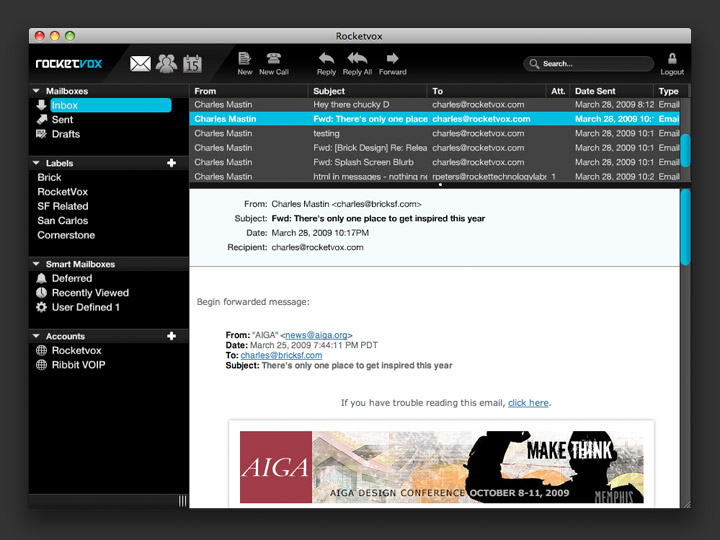Screen dimensions: 720x540
Task: Click the charles@bricksf.com link
Action: 281,355
